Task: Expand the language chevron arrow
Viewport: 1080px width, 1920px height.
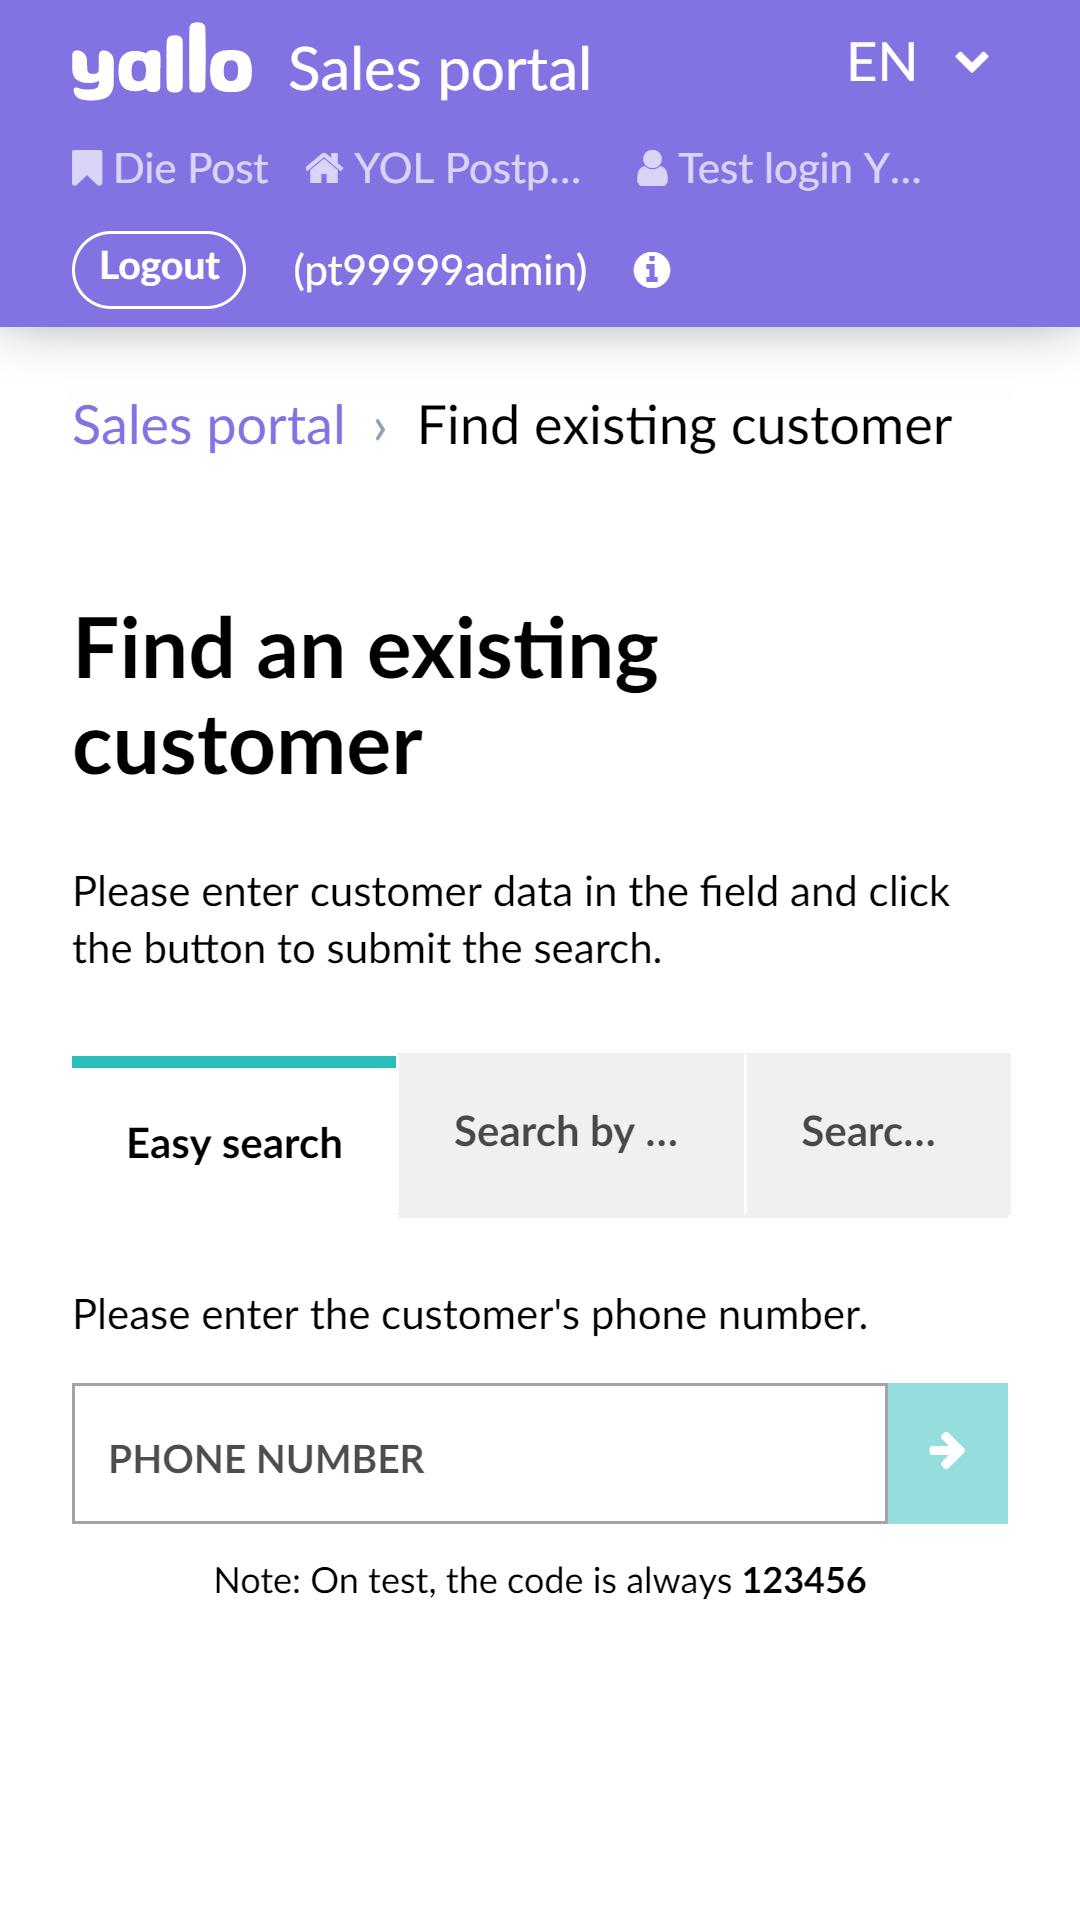Action: coord(972,63)
